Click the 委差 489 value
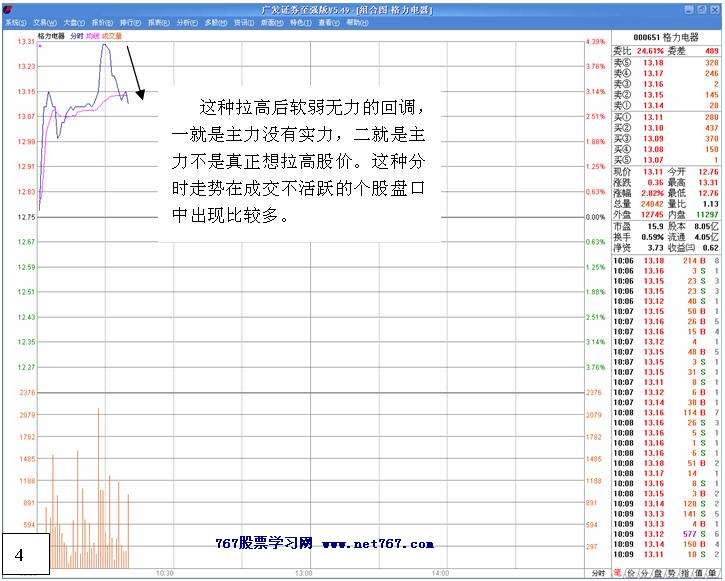 click(712, 51)
